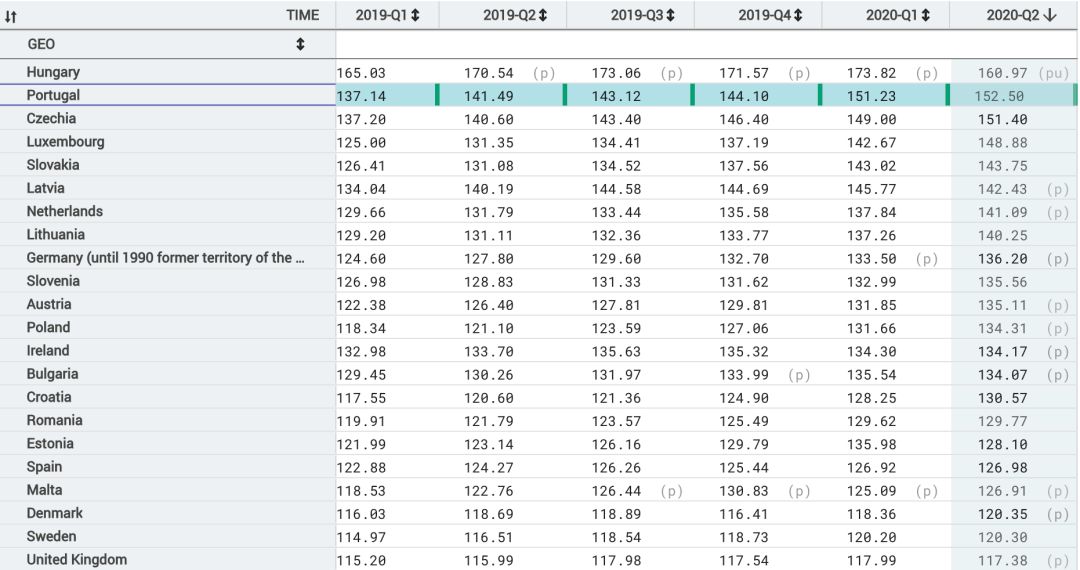Click the (p) flag in Germany's 2020-Q1 cell
Image resolution: width=1080 pixels, height=570 pixels.
click(x=927, y=259)
